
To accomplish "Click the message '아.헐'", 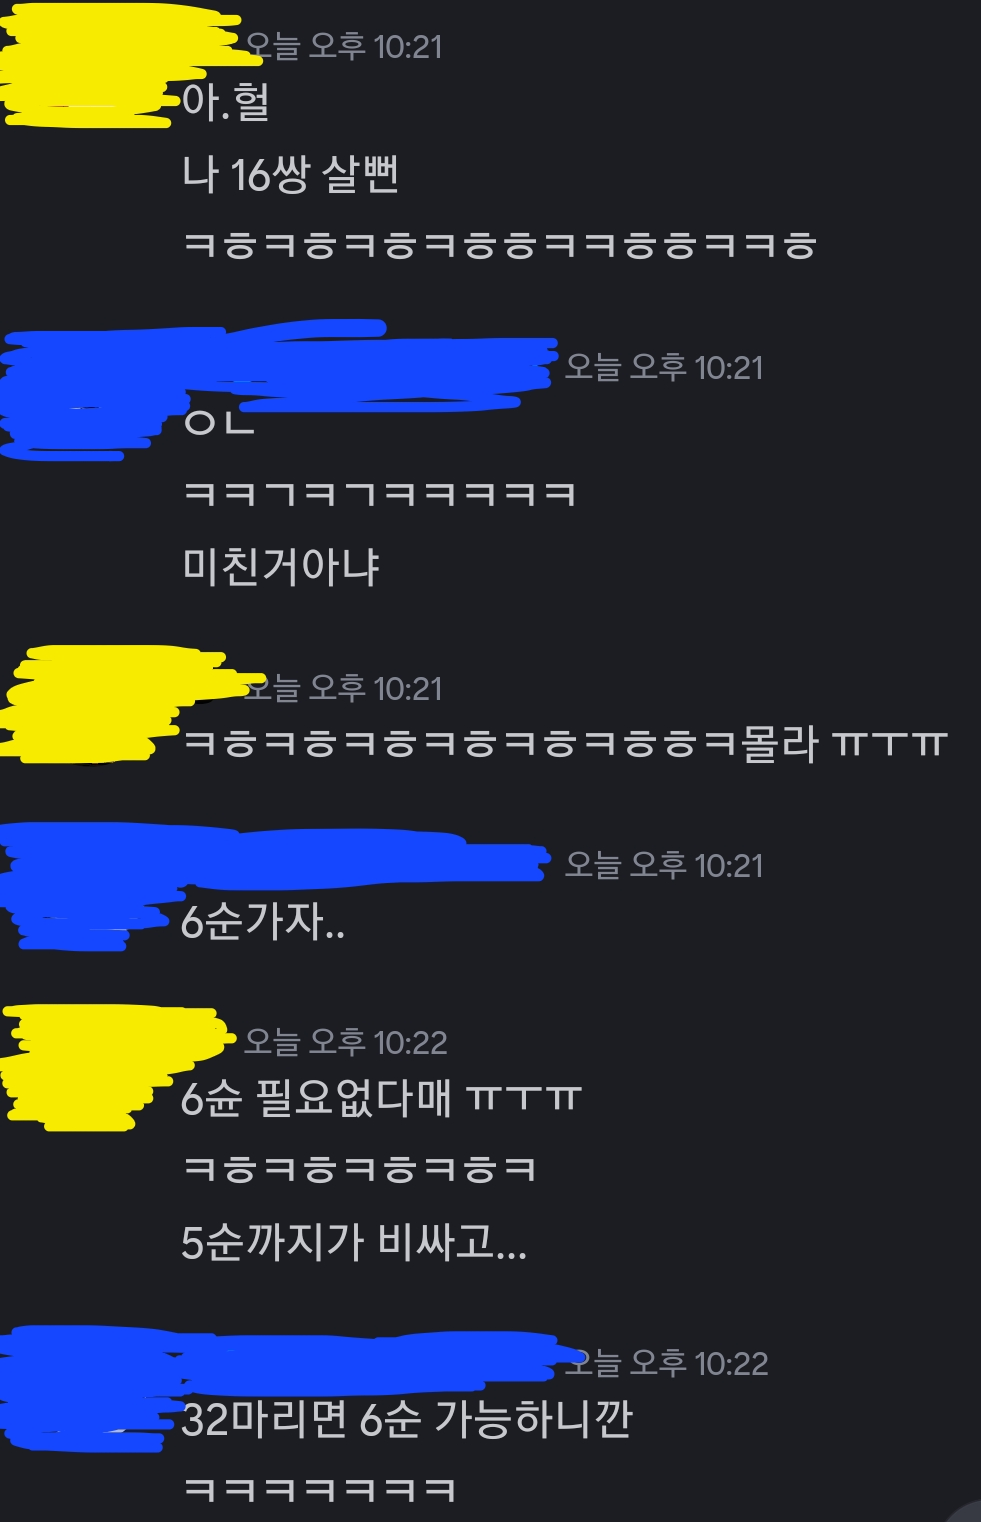I will [226, 102].
